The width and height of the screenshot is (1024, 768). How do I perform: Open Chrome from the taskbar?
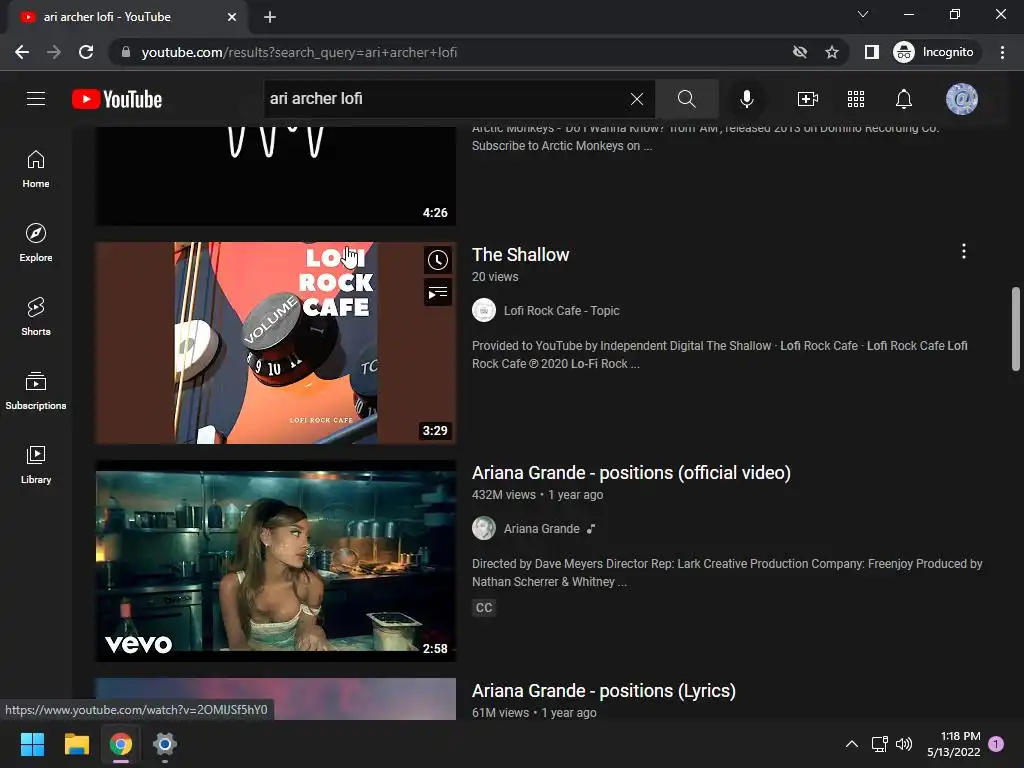pos(121,744)
